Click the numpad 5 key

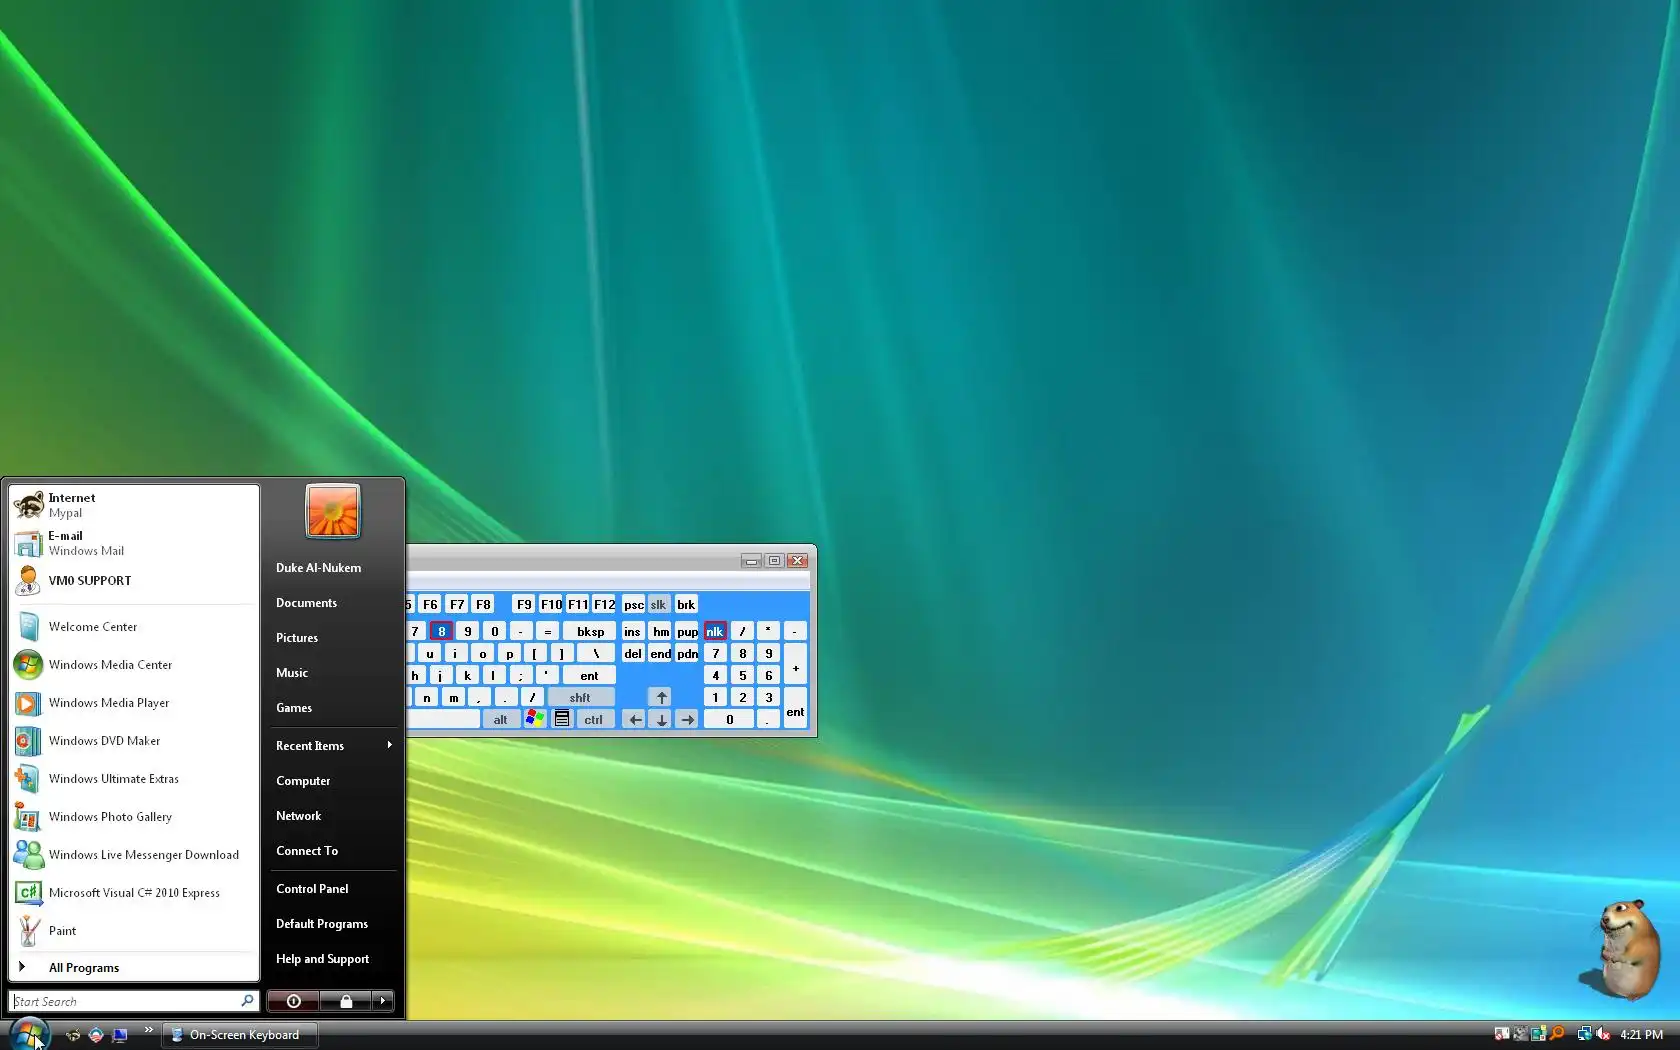pos(742,675)
